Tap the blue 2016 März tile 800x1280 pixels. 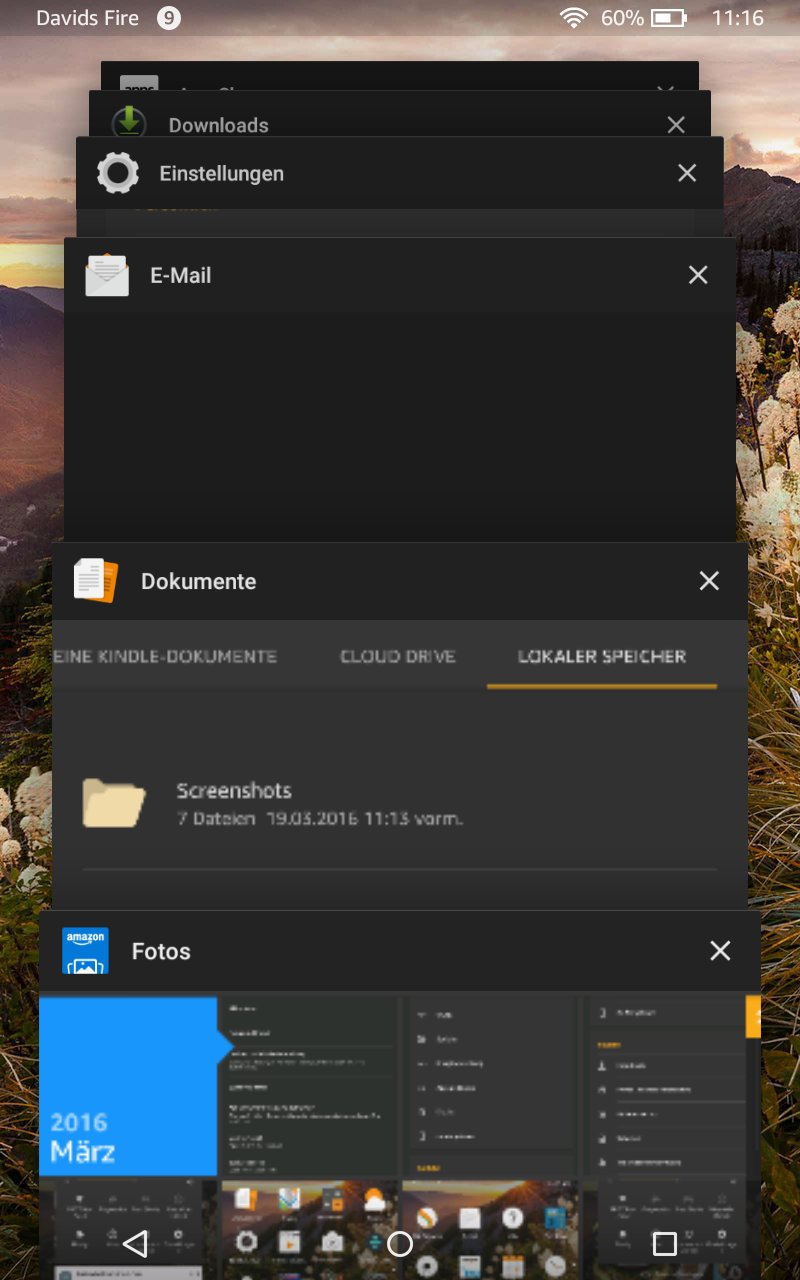point(128,1086)
